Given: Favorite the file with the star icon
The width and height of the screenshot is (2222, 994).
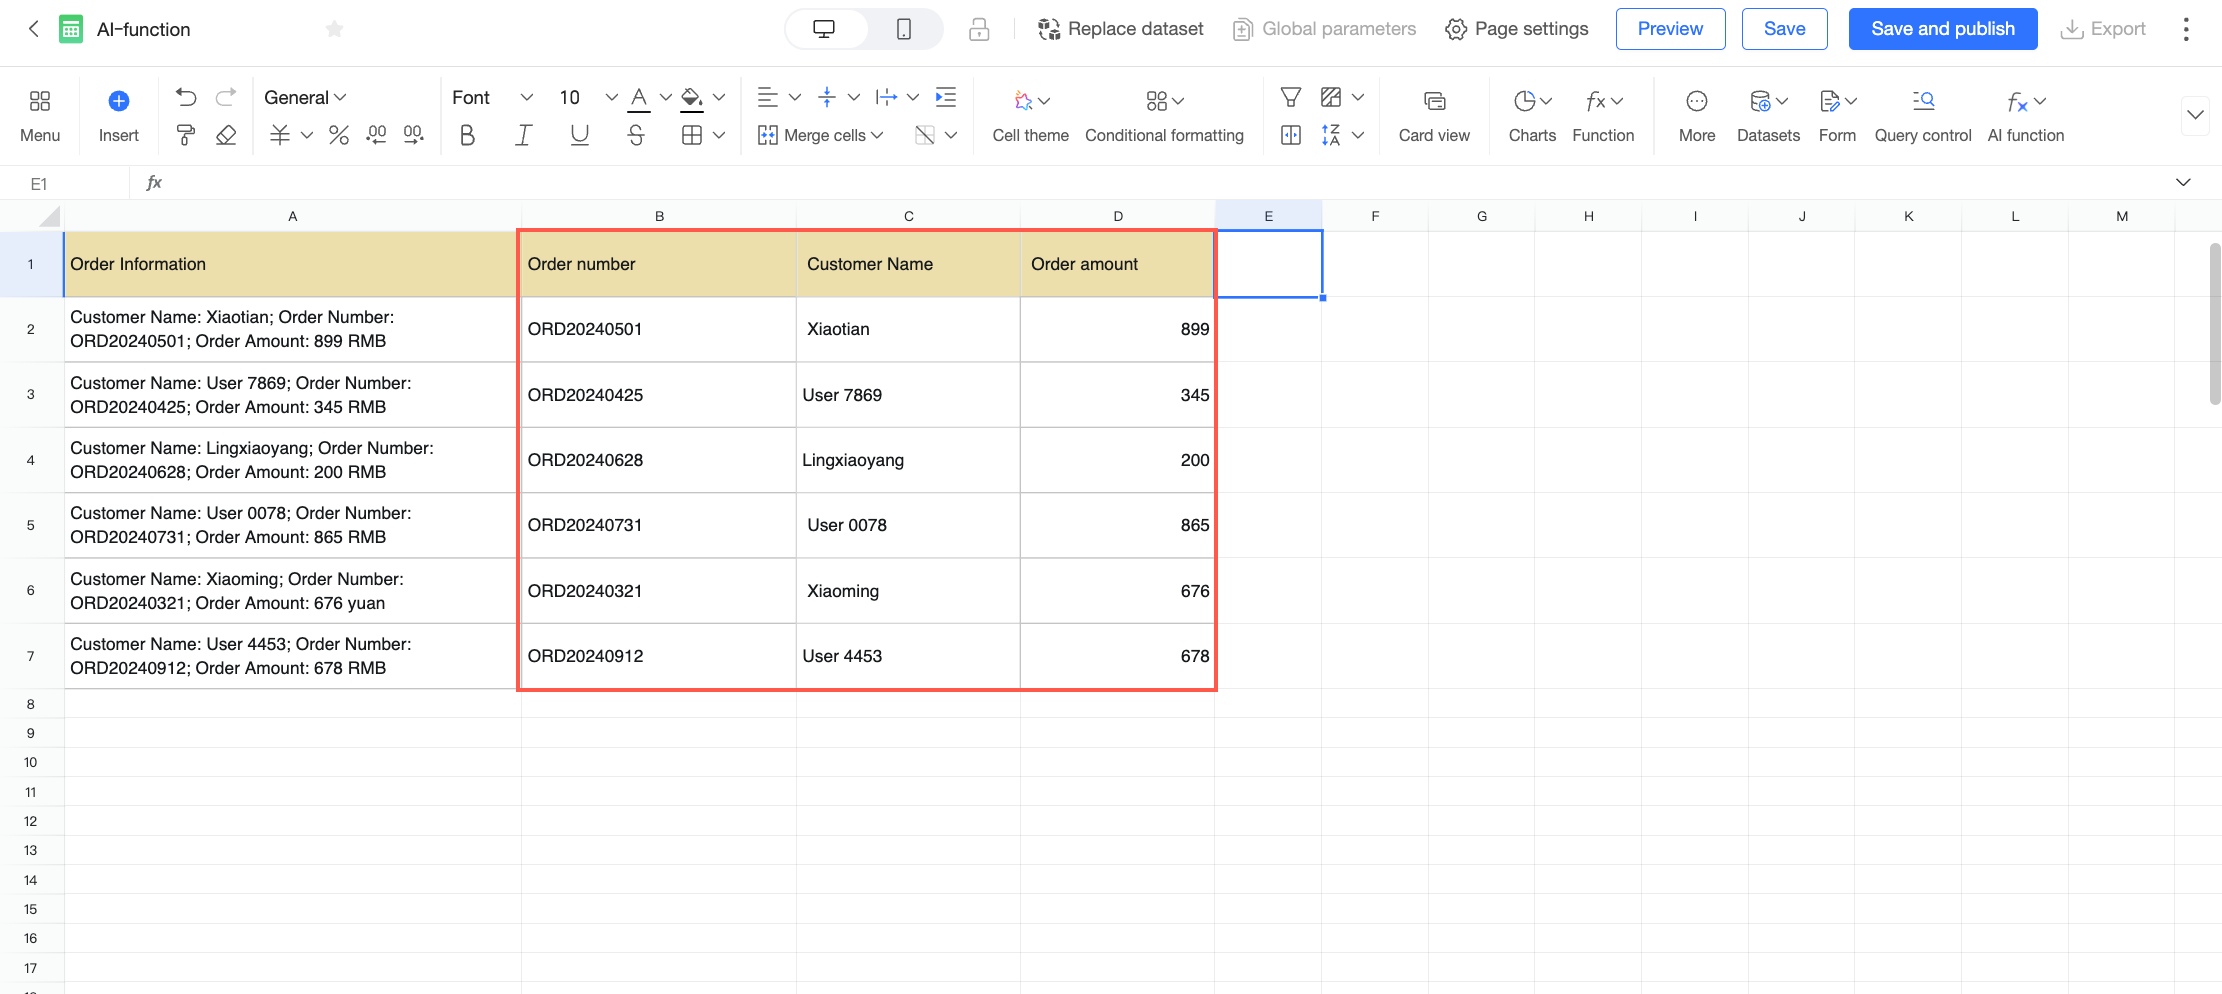Looking at the screenshot, I should pos(335,29).
